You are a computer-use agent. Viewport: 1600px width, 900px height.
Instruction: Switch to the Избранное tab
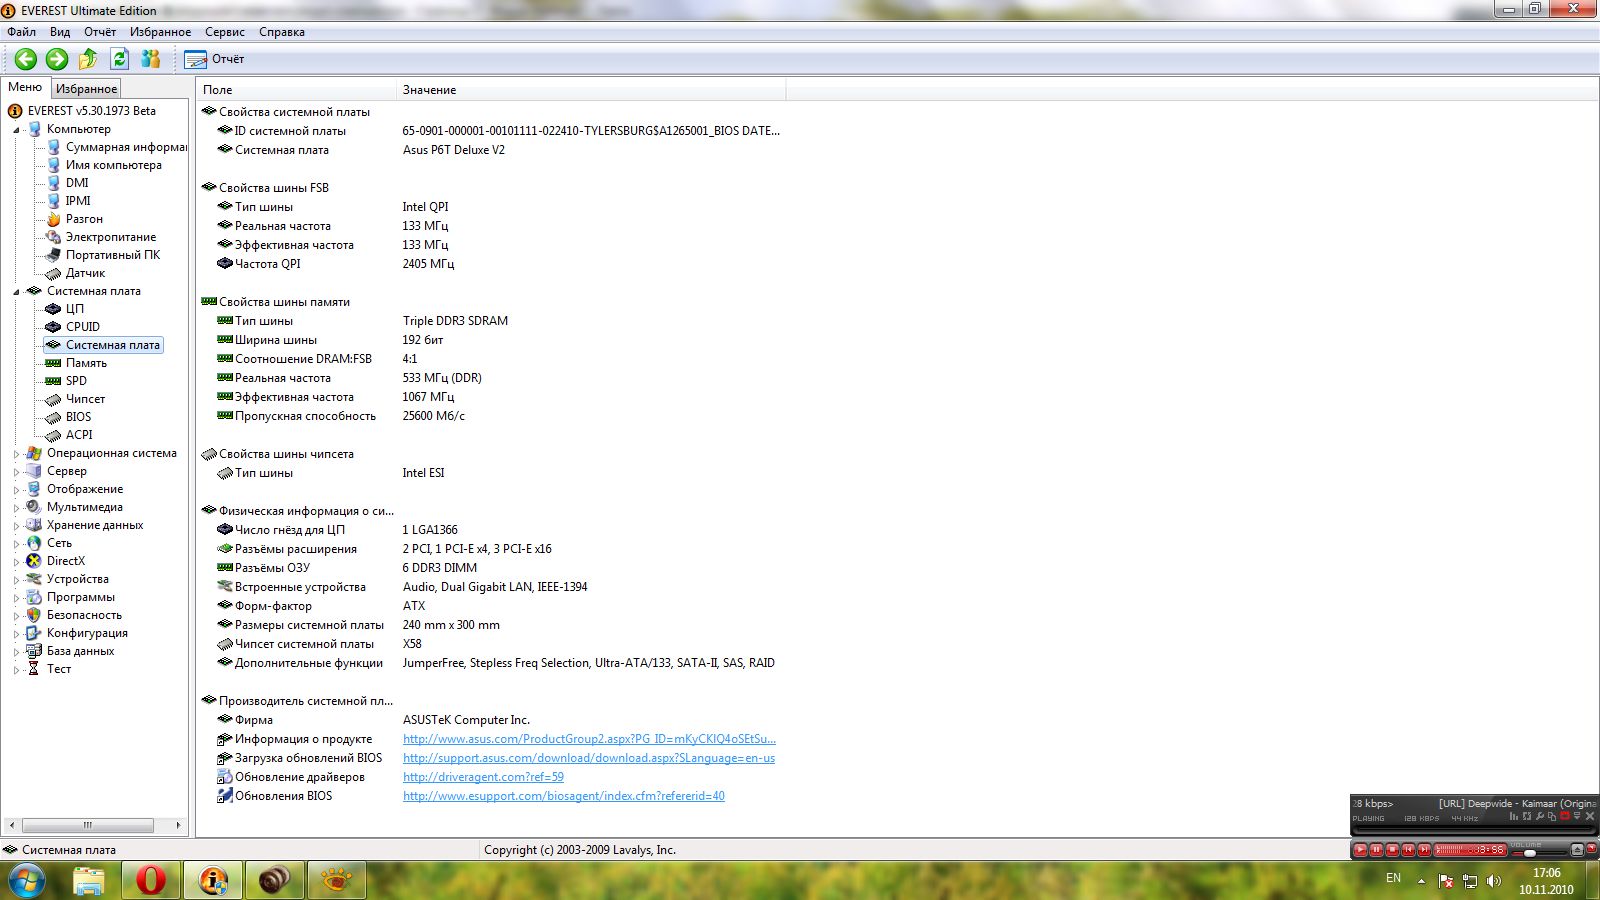86,89
